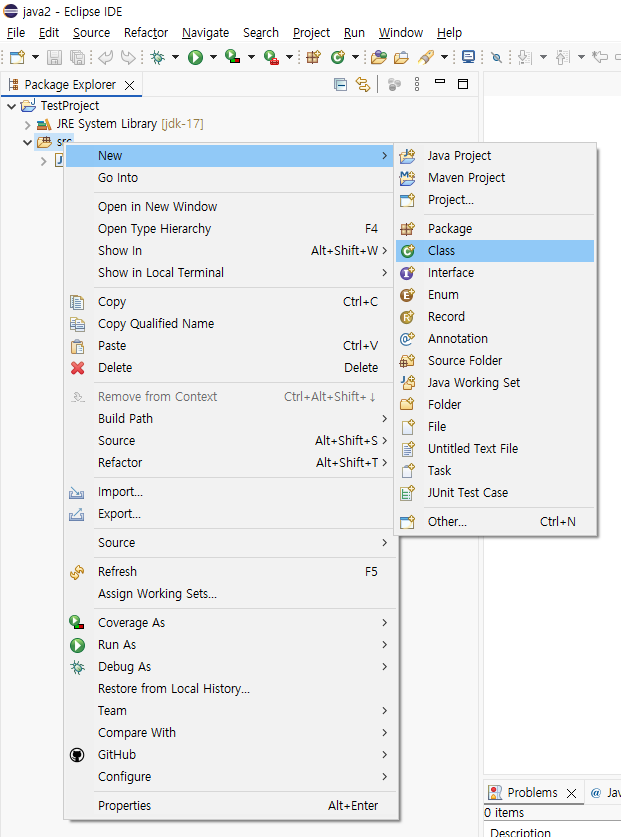Open the New wizard dropdown arrow
Viewport: 621px width, 837px height.
pyautogui.click(x=35, y=57)
